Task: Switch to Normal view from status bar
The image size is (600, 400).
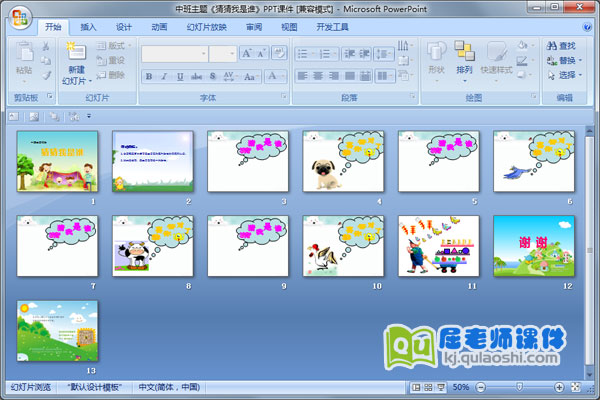Action: point(416,387)
